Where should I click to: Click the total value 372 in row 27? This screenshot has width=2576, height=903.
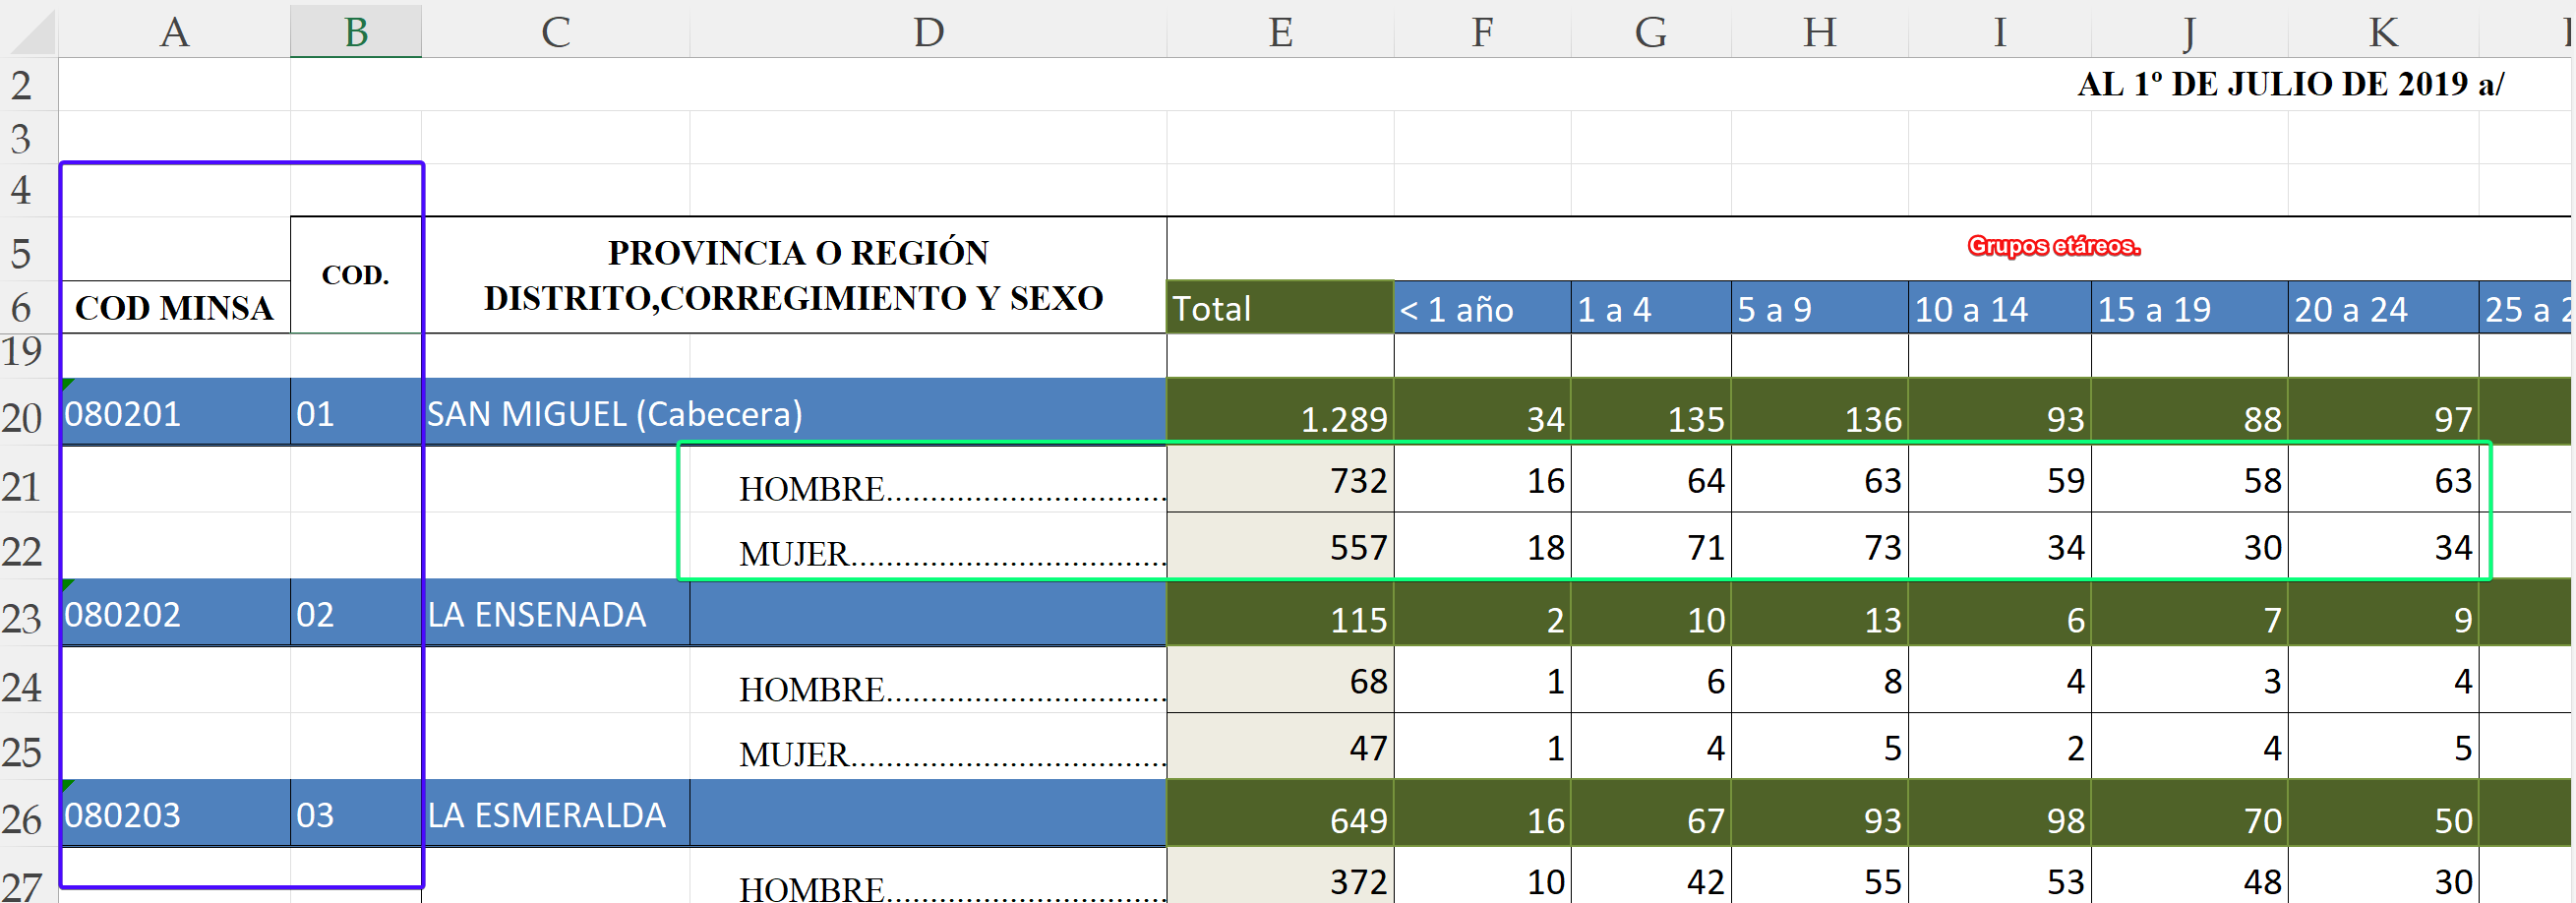[1280, 877]
